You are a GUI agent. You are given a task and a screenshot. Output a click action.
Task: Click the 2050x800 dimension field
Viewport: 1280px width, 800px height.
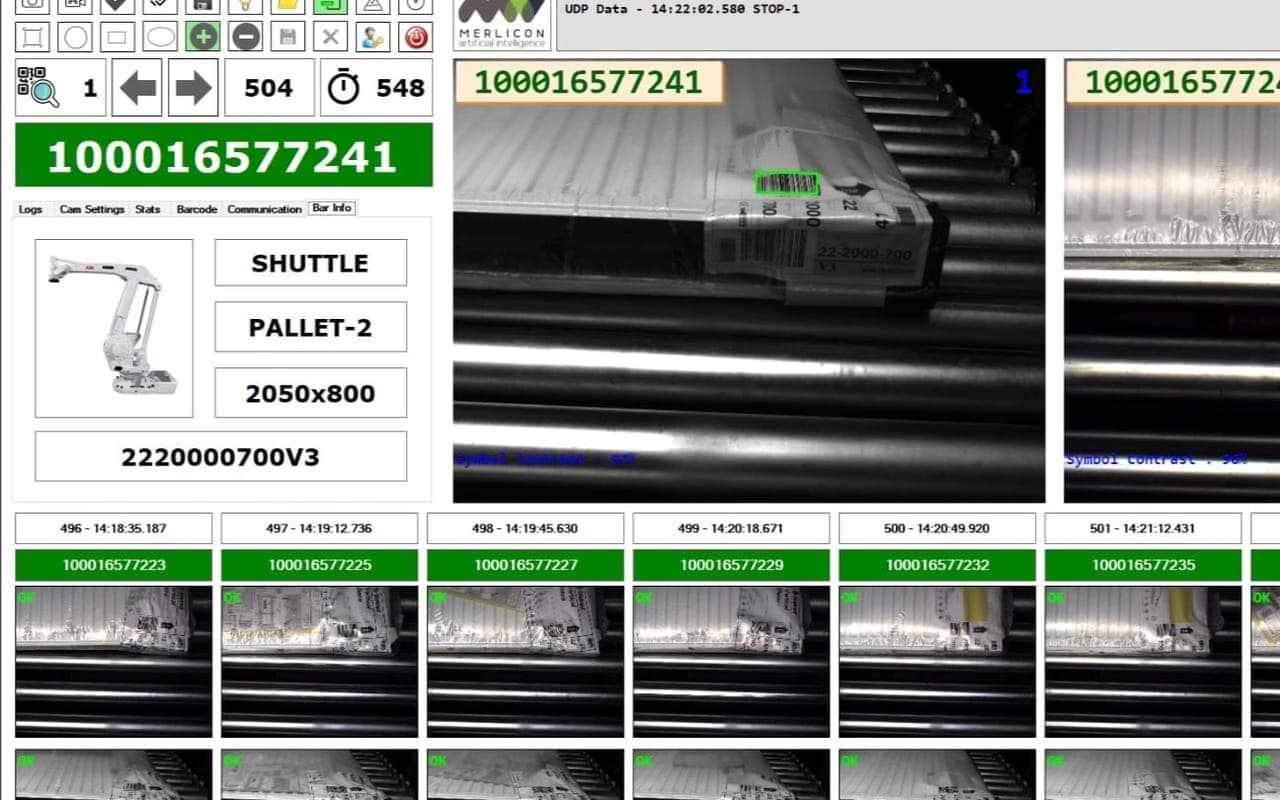click(310, 393)
